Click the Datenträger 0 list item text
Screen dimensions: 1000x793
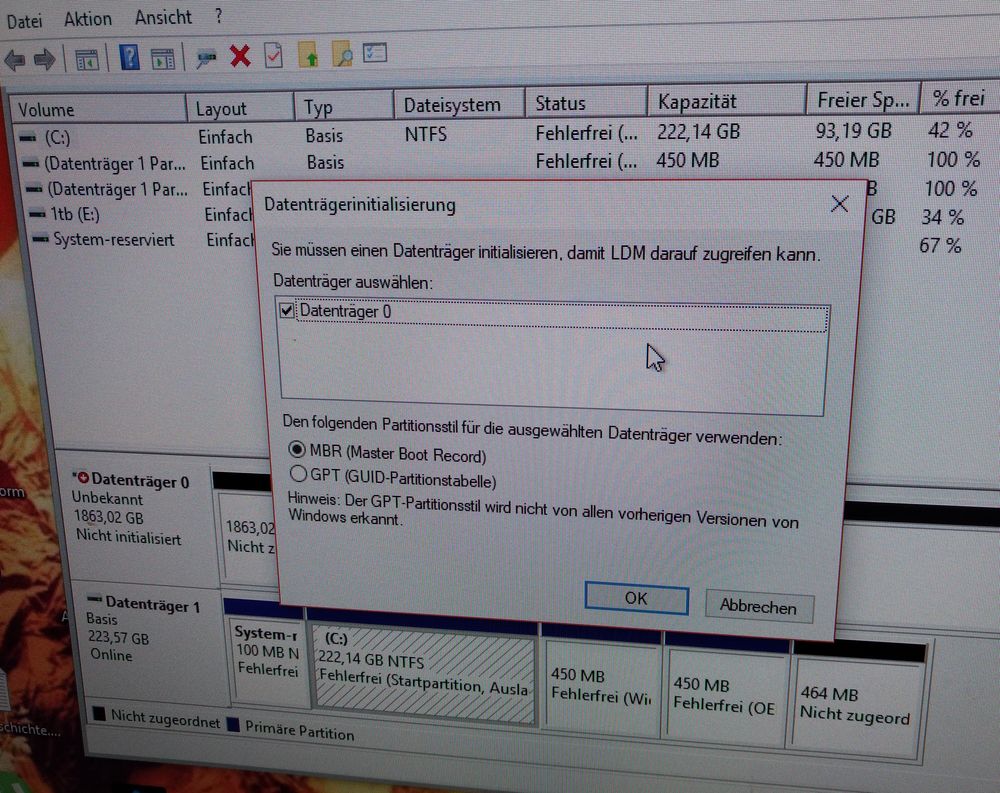[346, 311]
